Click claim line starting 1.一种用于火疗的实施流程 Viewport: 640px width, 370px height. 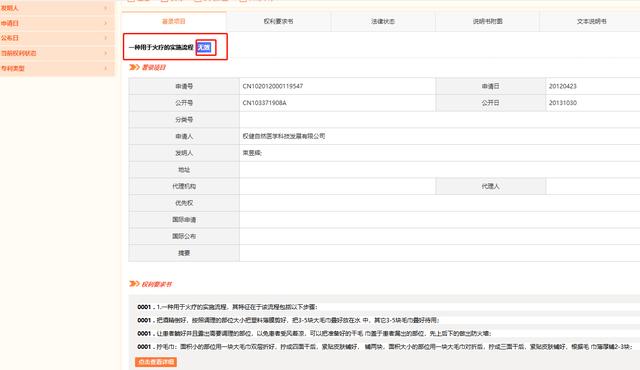point(237,307)
